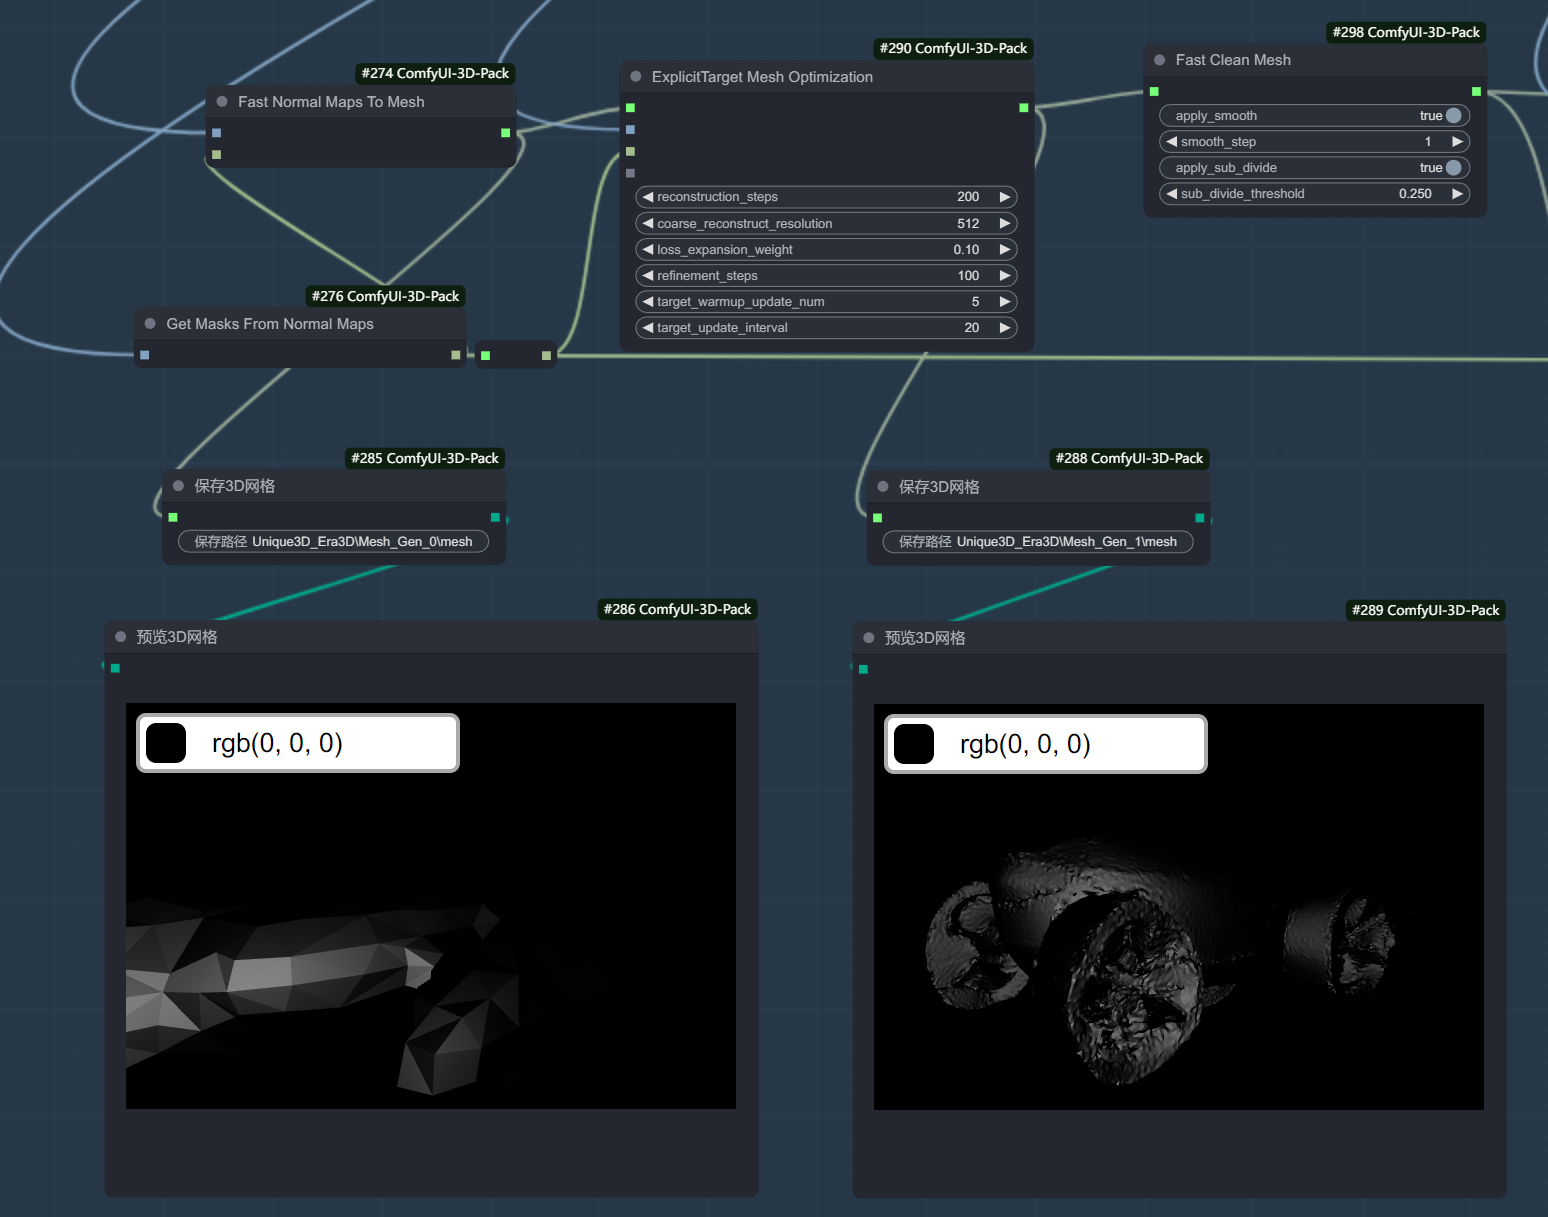Edit save path Unique3D_Era3D\Mesh_Gen_1\mesh

pyautogui.click(x=1038, y=542)
